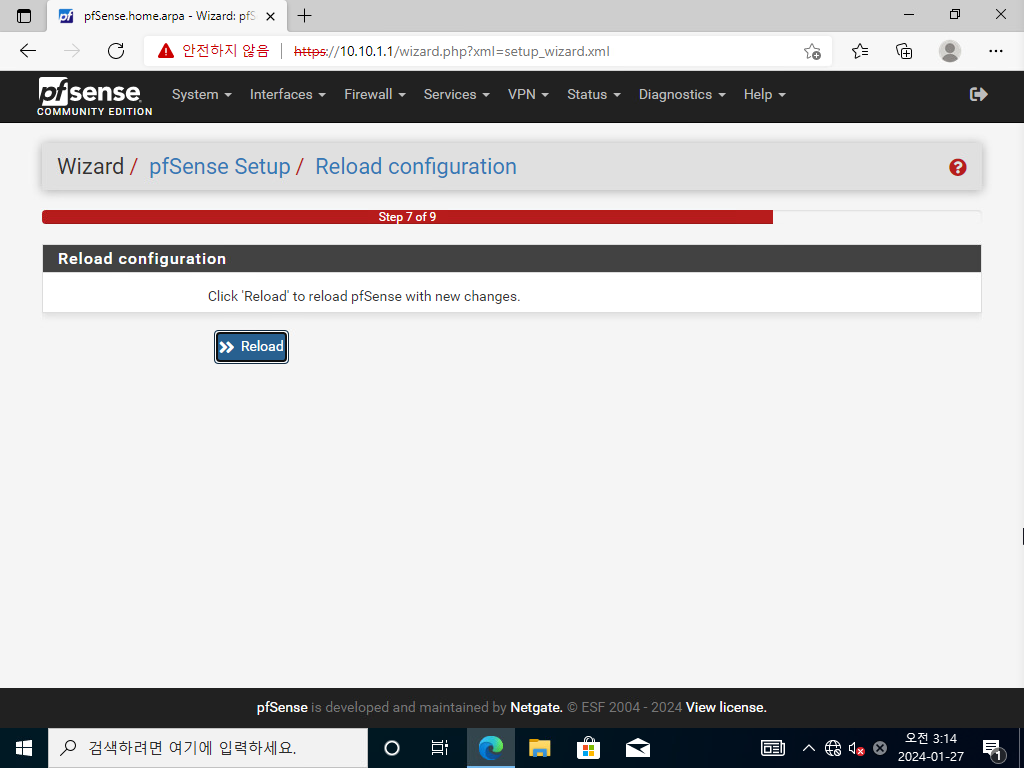Follow the pfSense Setup breadcrumb link

pos(219,167)
